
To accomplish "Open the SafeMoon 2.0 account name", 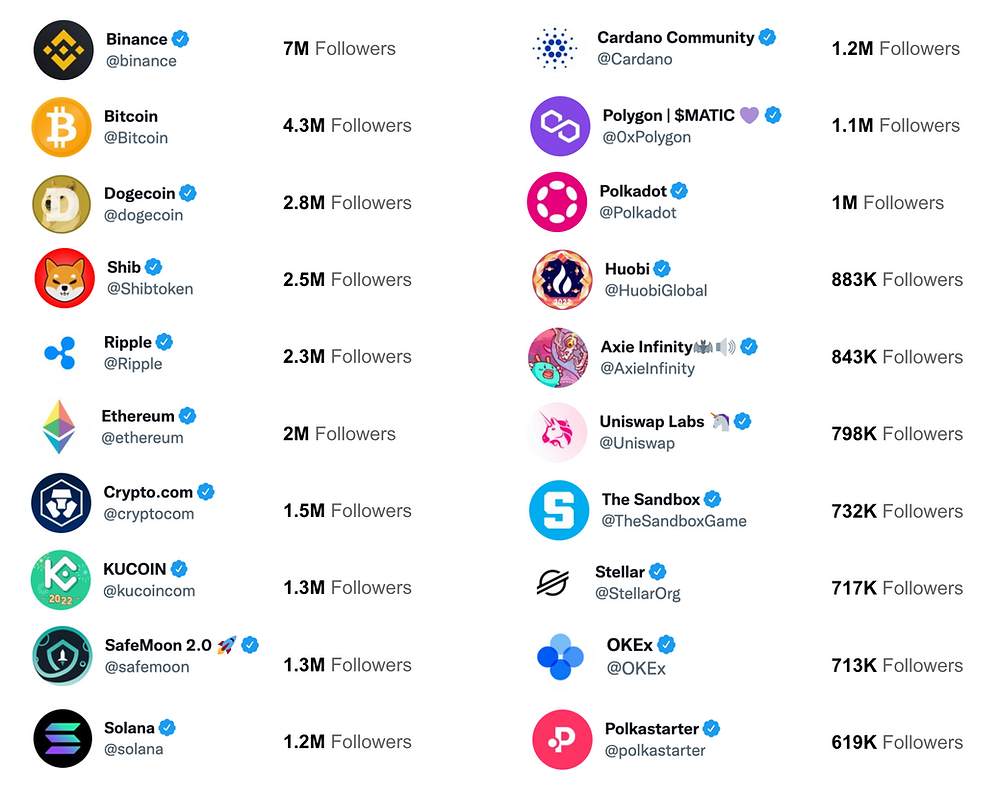I will tap(158, 645).
